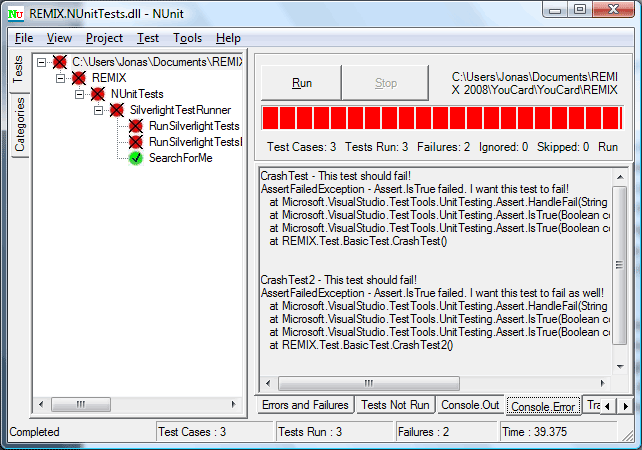The width and height of the screenshot is (642, 450).
Task: Click 'Skipped: 0' summary text
Action: pyautogui.click(x=563, y=147)
